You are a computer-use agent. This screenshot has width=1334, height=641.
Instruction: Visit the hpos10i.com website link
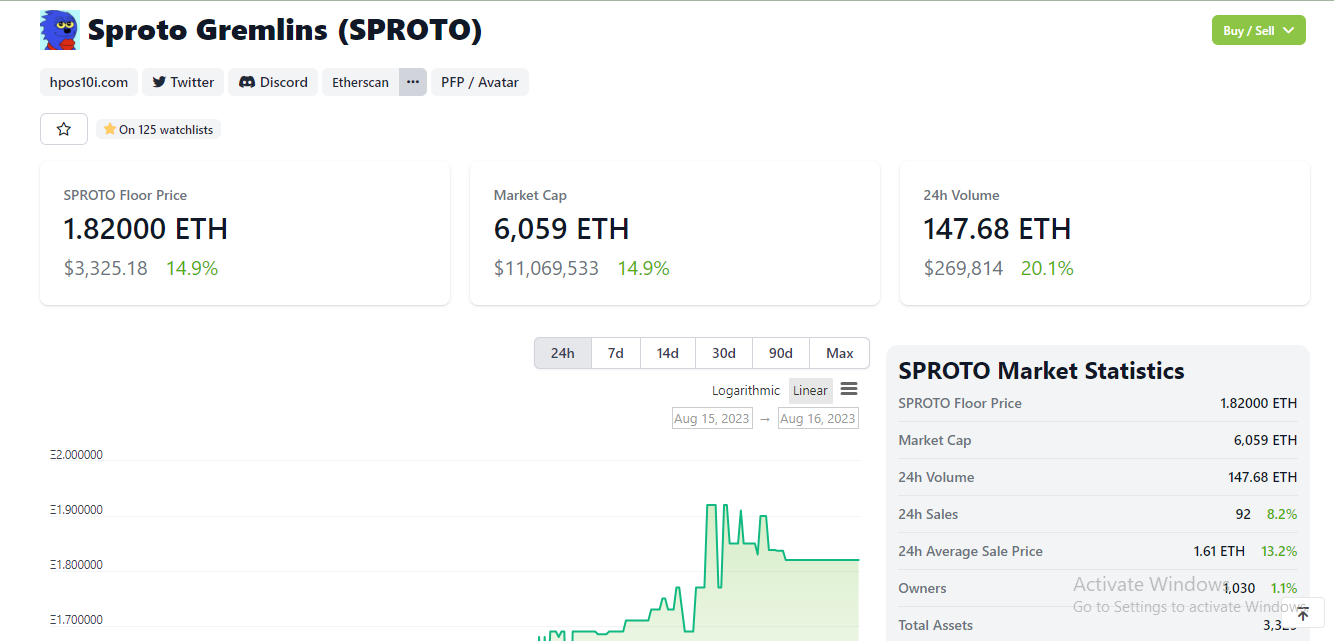click(88, 82)
